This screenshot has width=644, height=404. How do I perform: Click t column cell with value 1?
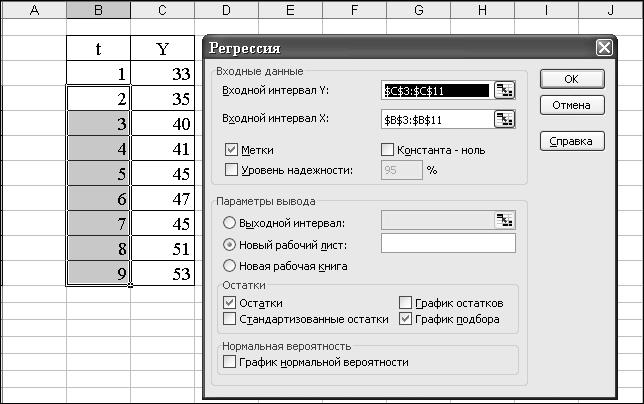tap(99, 73)
